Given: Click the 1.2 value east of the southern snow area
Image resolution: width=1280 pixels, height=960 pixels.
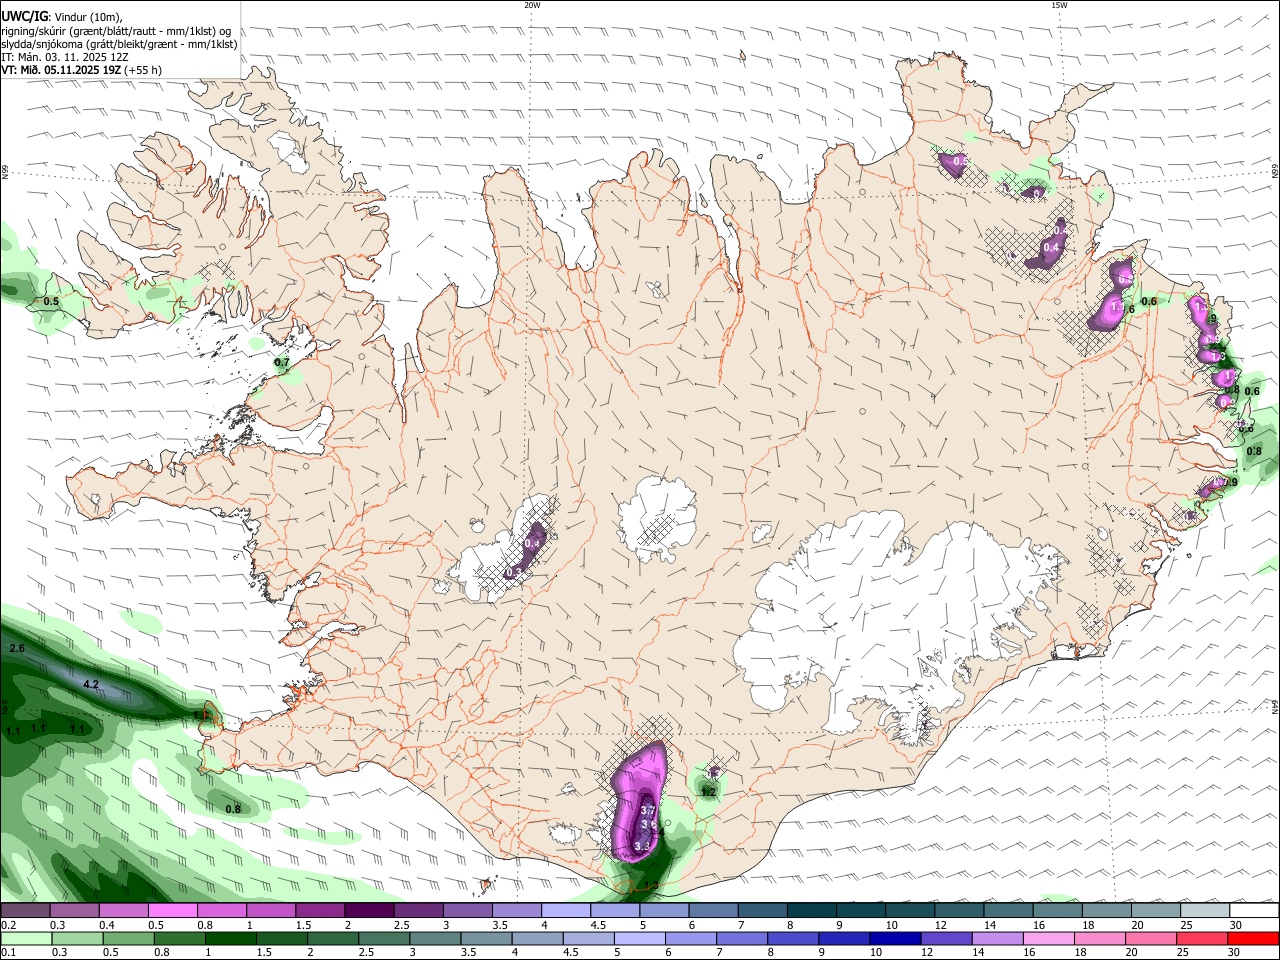Looking at the screenshot, I should coord(708,792).
